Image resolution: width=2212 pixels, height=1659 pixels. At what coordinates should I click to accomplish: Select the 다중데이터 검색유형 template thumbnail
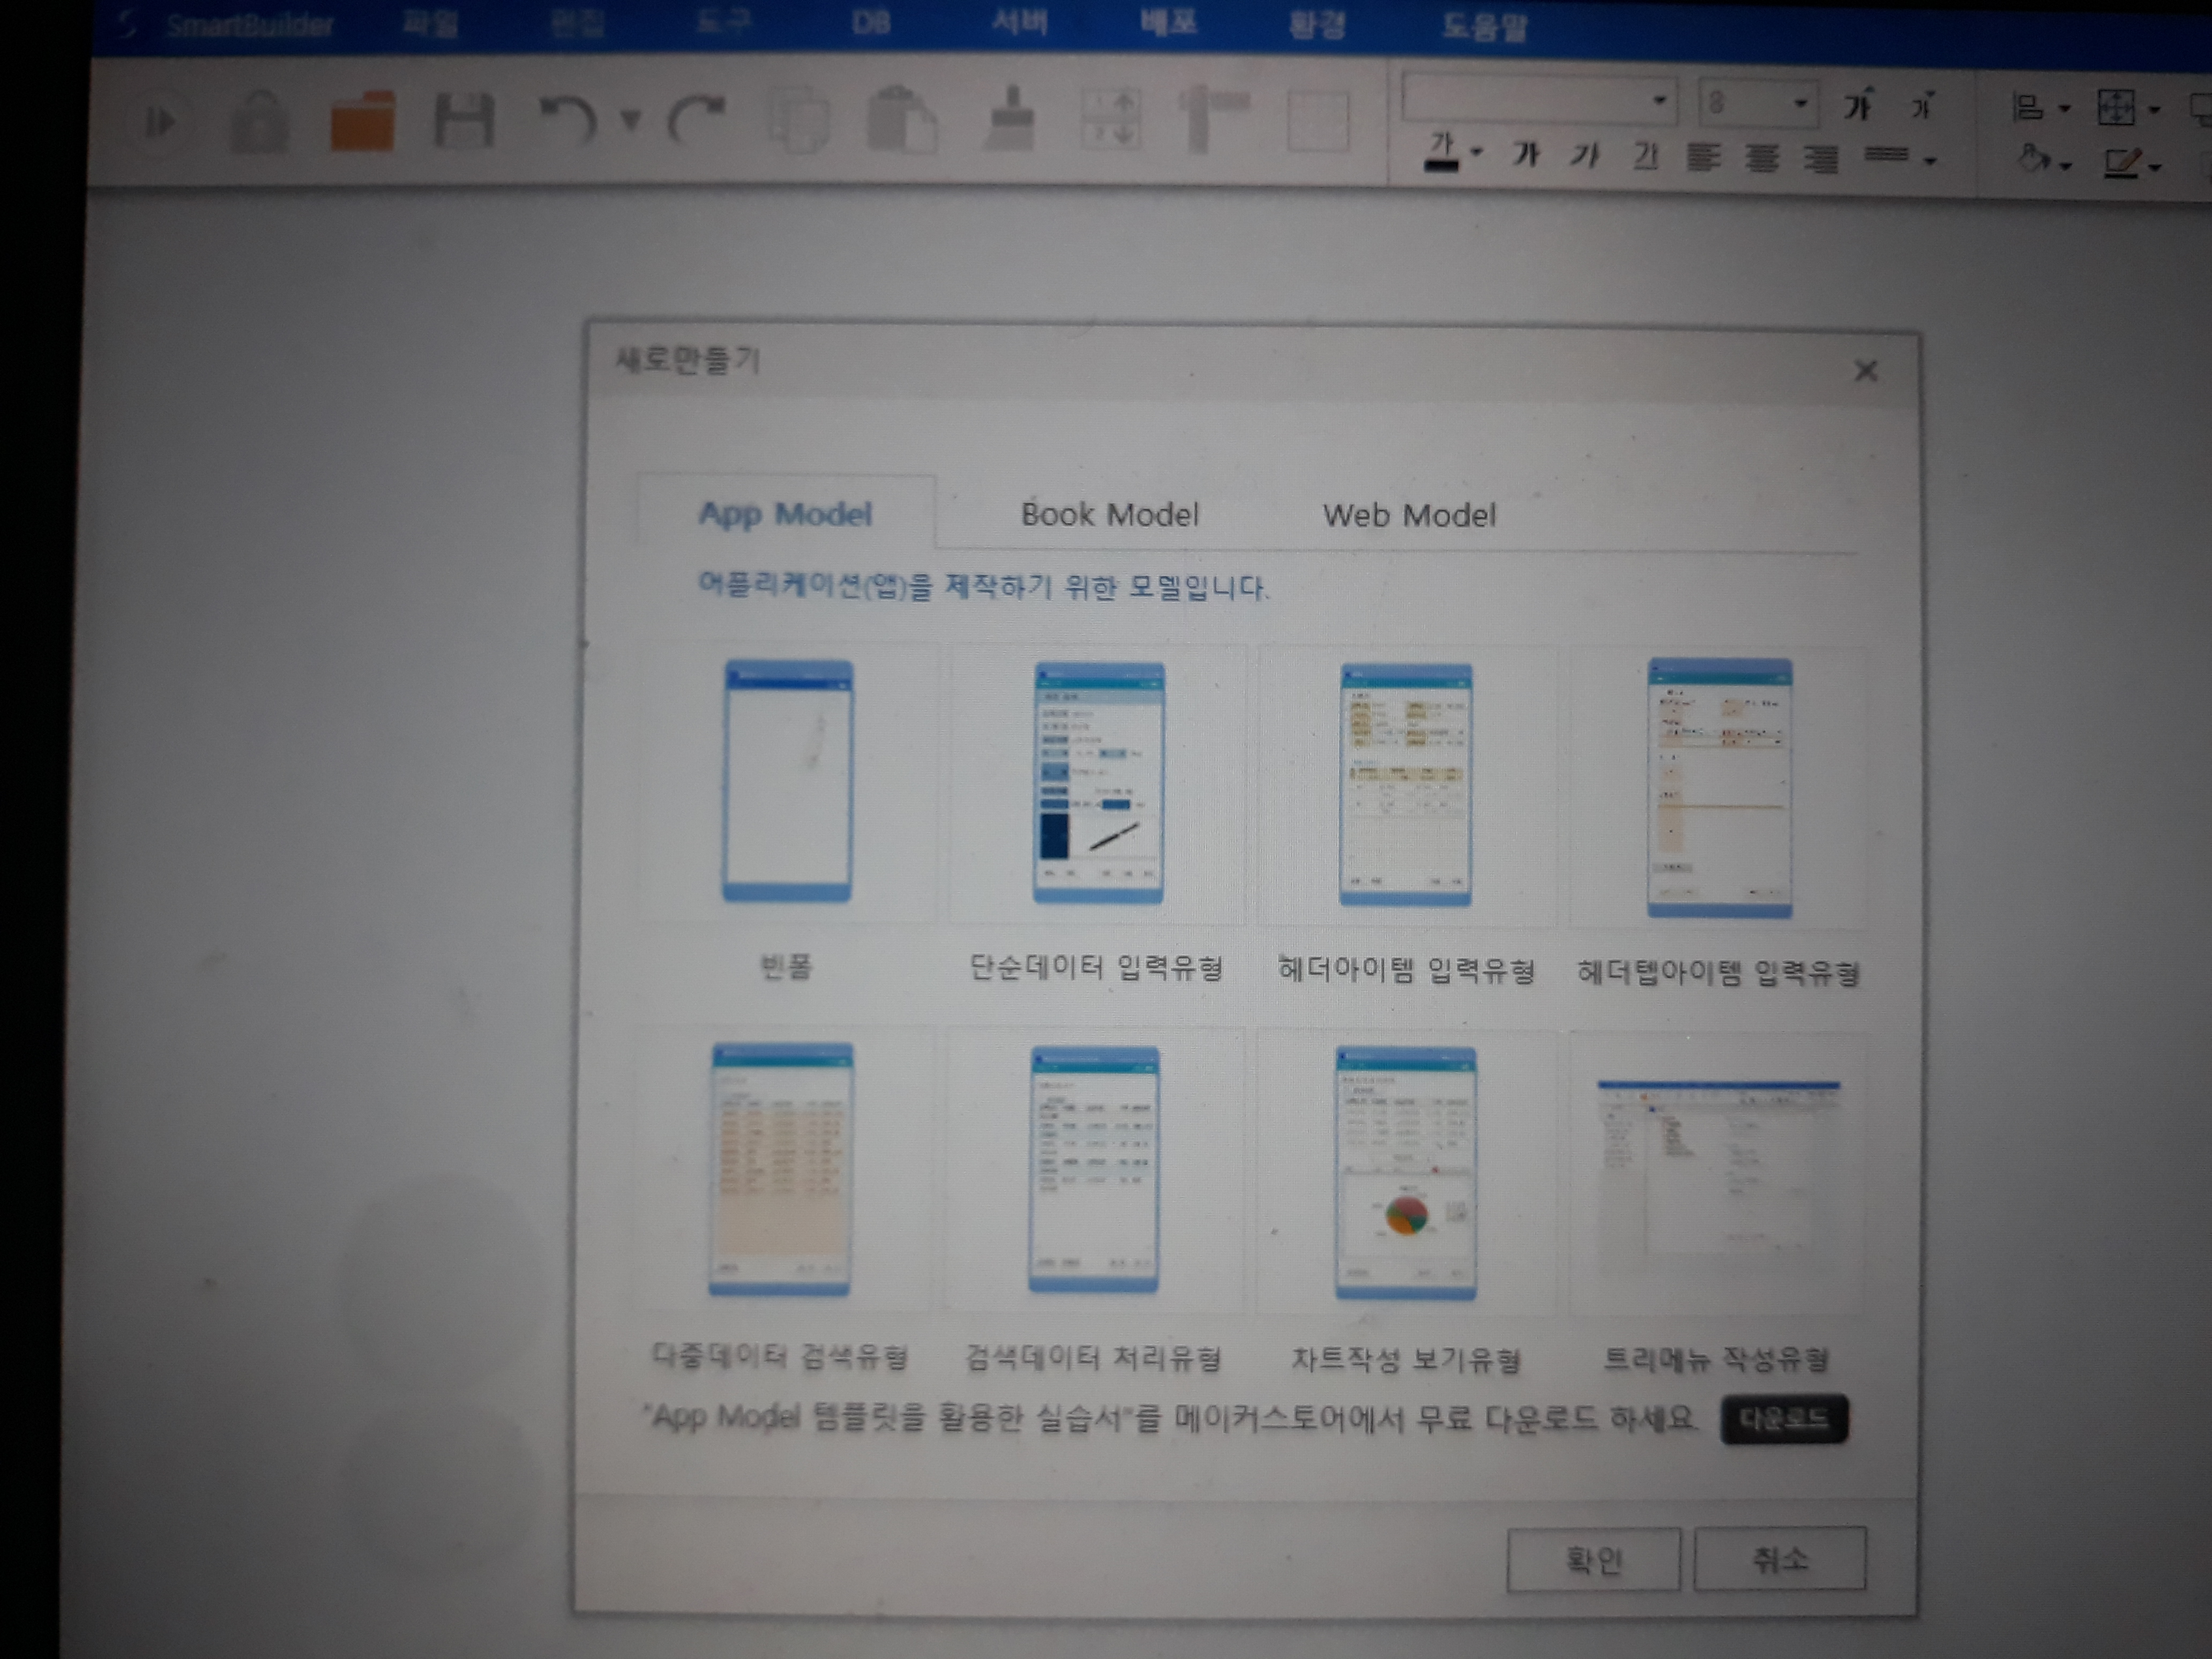point(781,1169)
